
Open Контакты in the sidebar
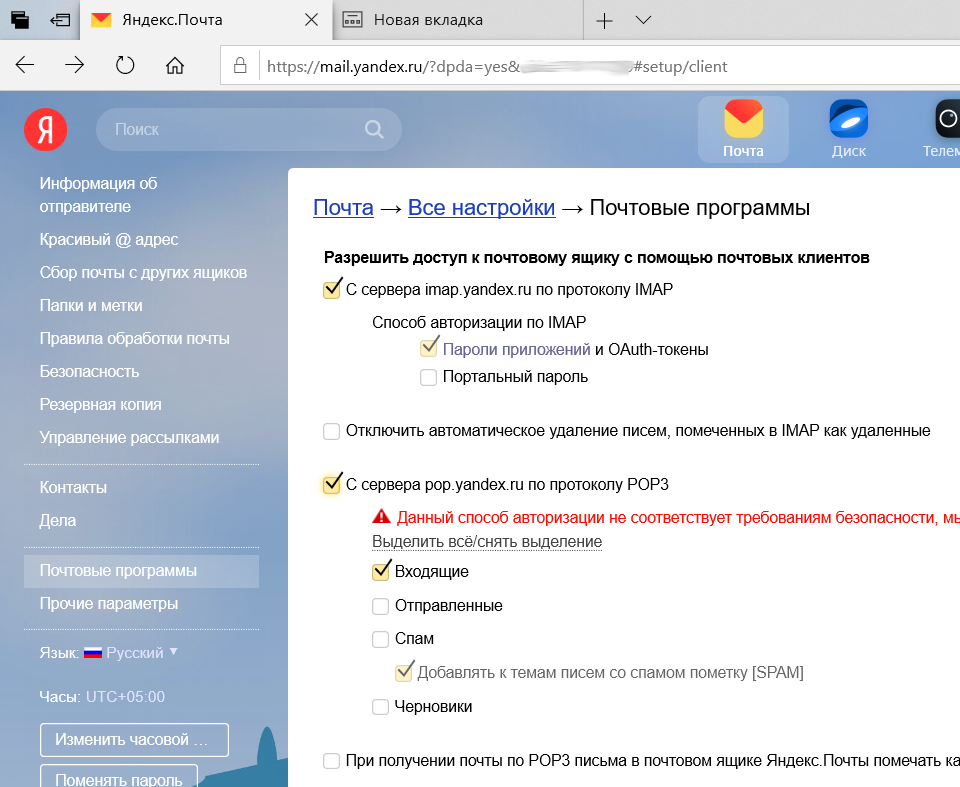tap(73, 488)
